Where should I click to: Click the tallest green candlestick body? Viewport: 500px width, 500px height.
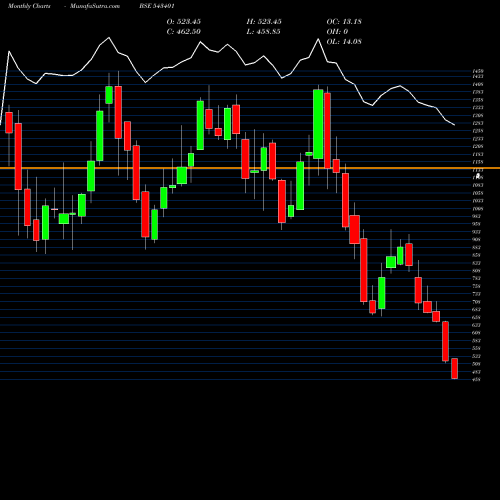point(318,124)
